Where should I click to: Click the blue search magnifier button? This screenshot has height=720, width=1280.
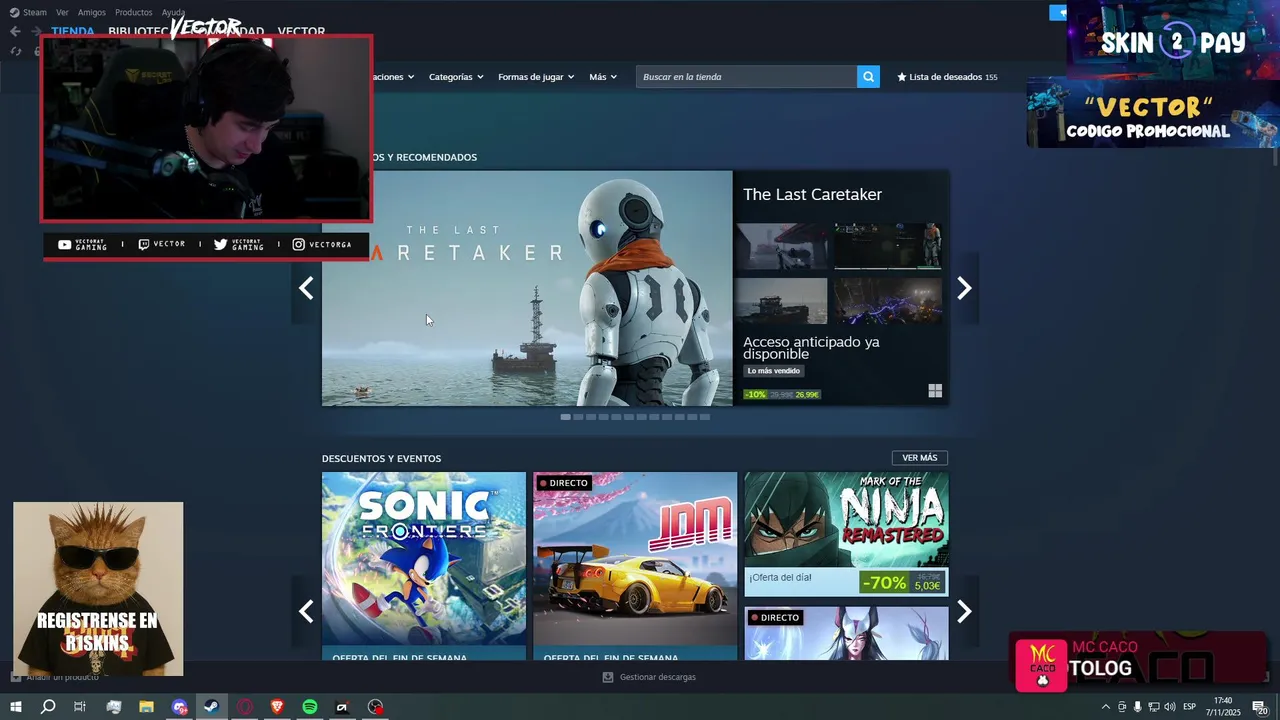(868, 77)
